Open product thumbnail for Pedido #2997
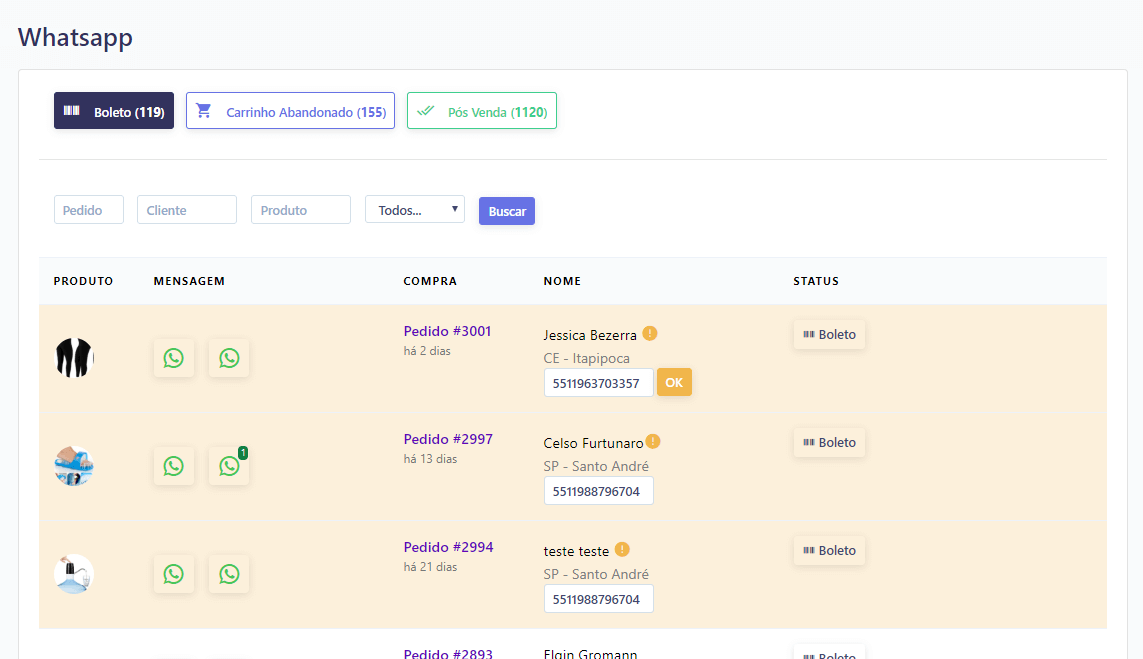 click(x=74, y=466)
